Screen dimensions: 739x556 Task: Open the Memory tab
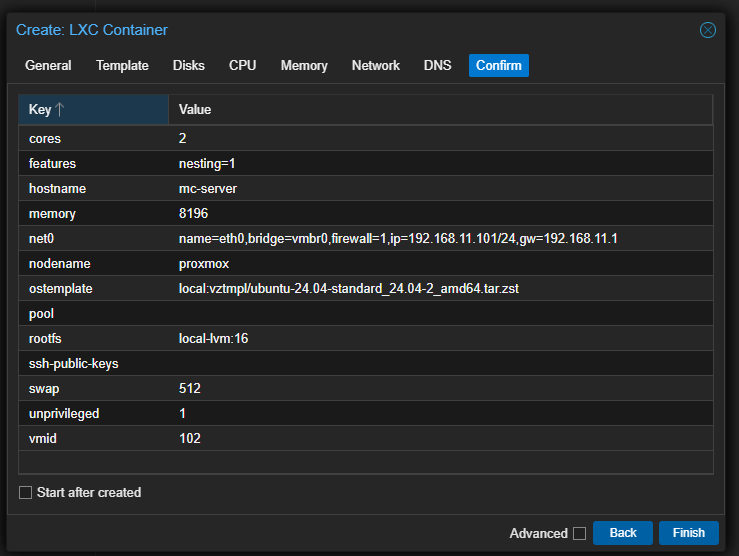304,66
